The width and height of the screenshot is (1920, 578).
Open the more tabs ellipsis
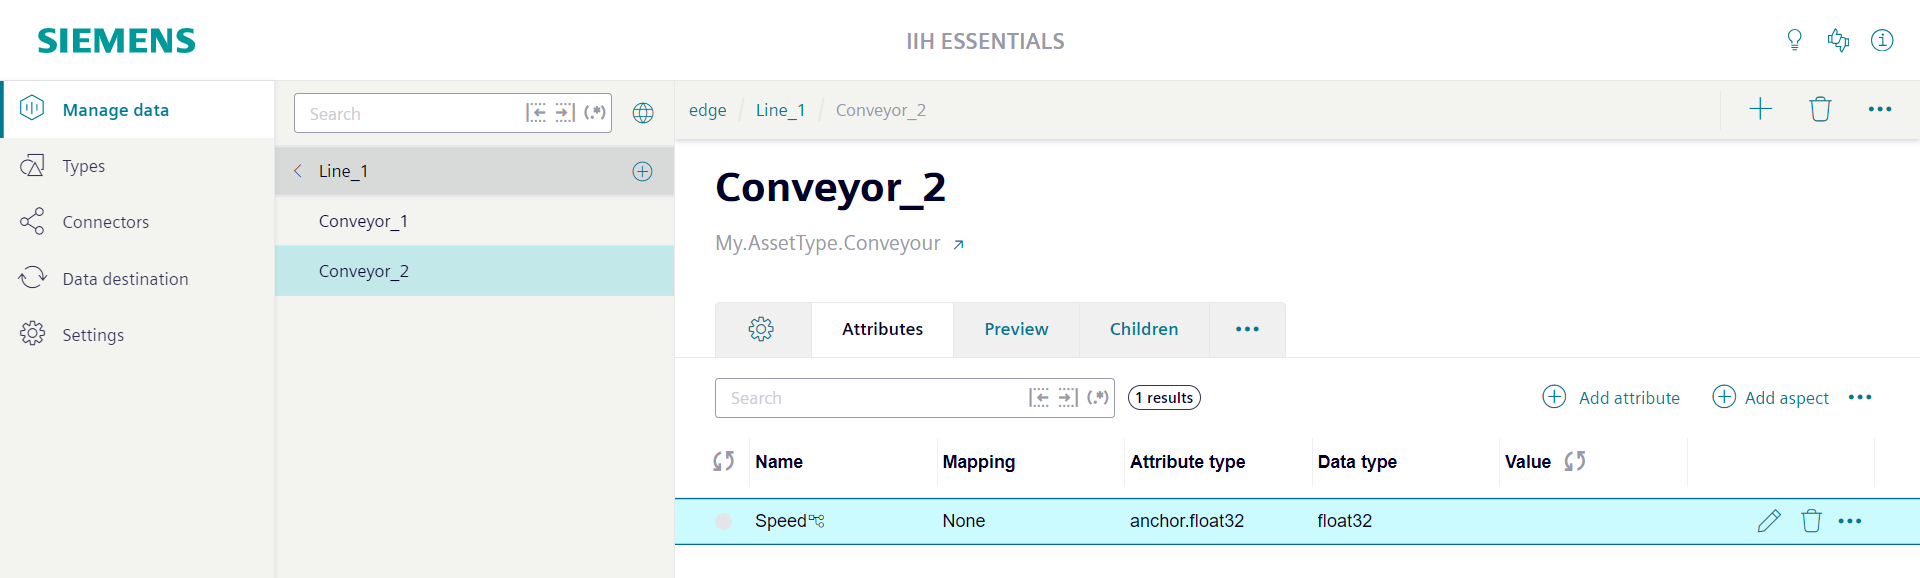[1247, 329]
